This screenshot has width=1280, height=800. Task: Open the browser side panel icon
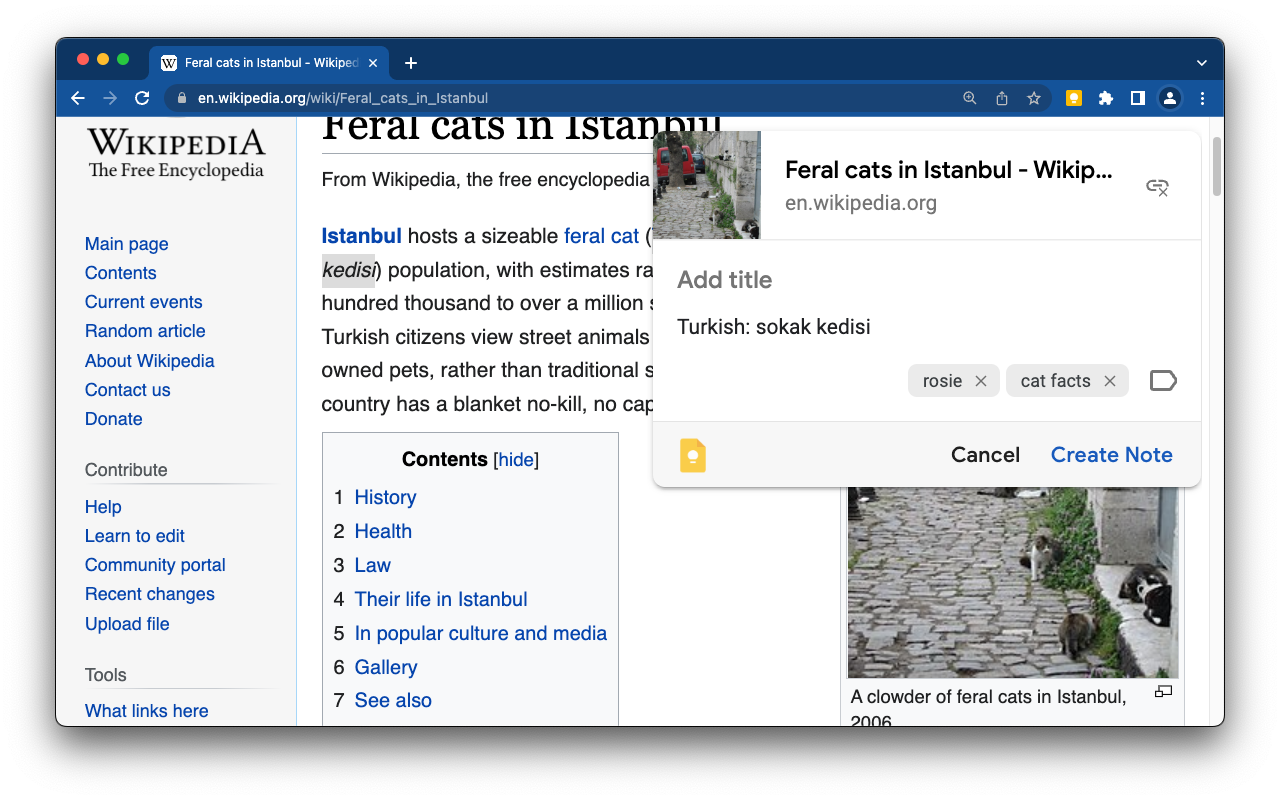click(x=1137, y=98)
